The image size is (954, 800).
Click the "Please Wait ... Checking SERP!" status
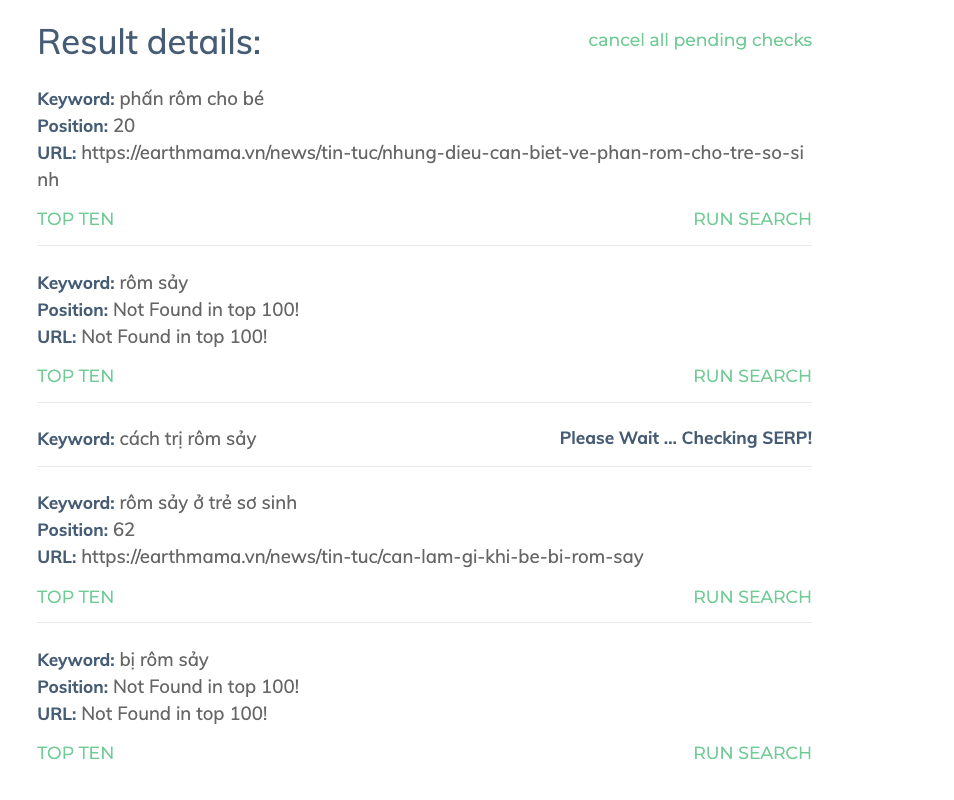pos(686,438)
